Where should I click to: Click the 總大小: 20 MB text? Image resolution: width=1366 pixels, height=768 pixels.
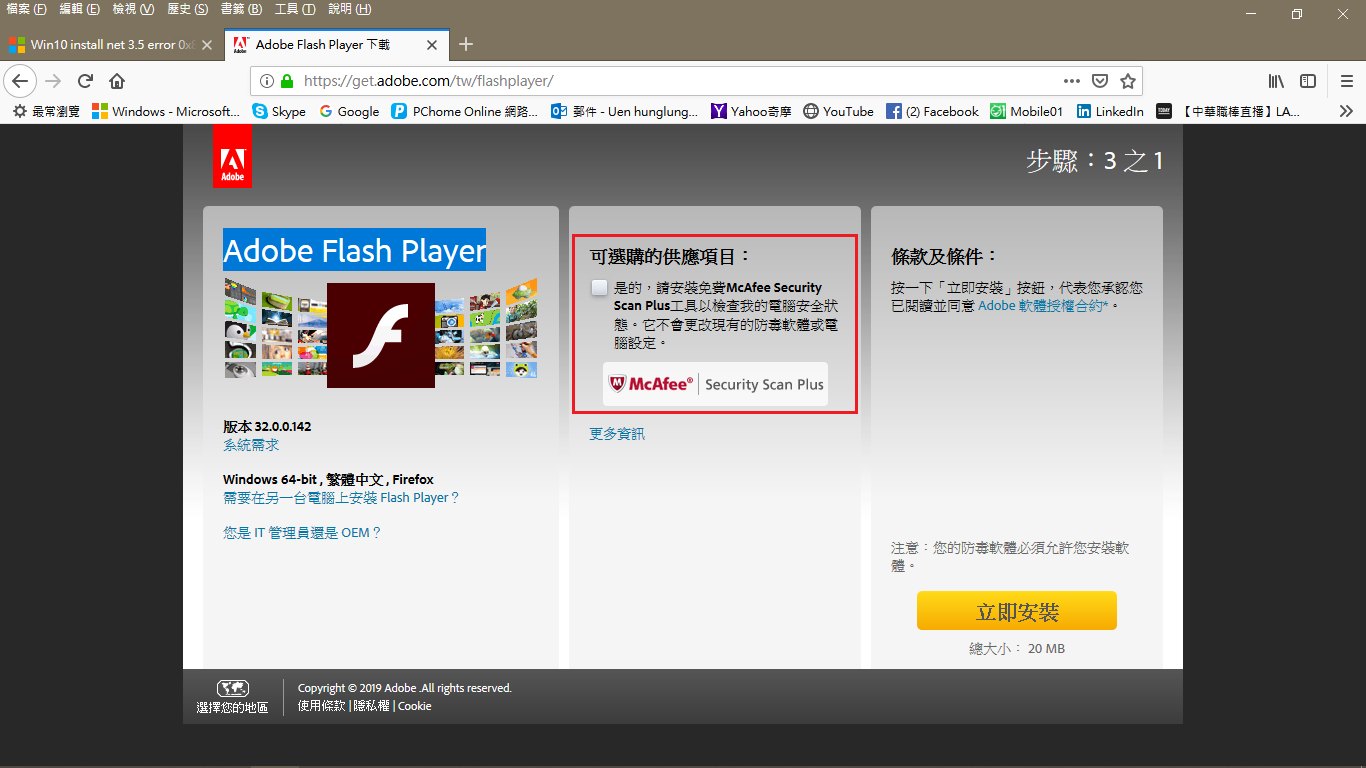click(x=1017, y=649)
